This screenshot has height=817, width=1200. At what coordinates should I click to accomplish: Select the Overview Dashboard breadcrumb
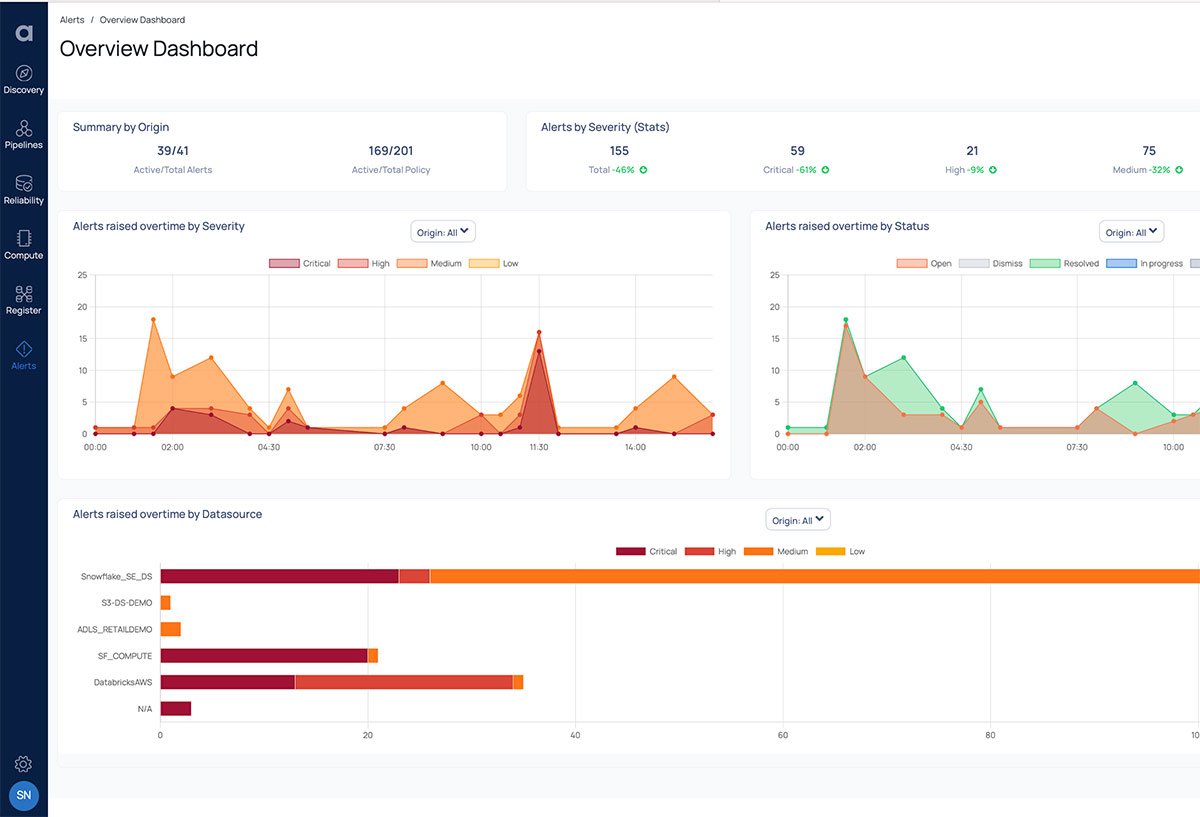tap(142, 19)
